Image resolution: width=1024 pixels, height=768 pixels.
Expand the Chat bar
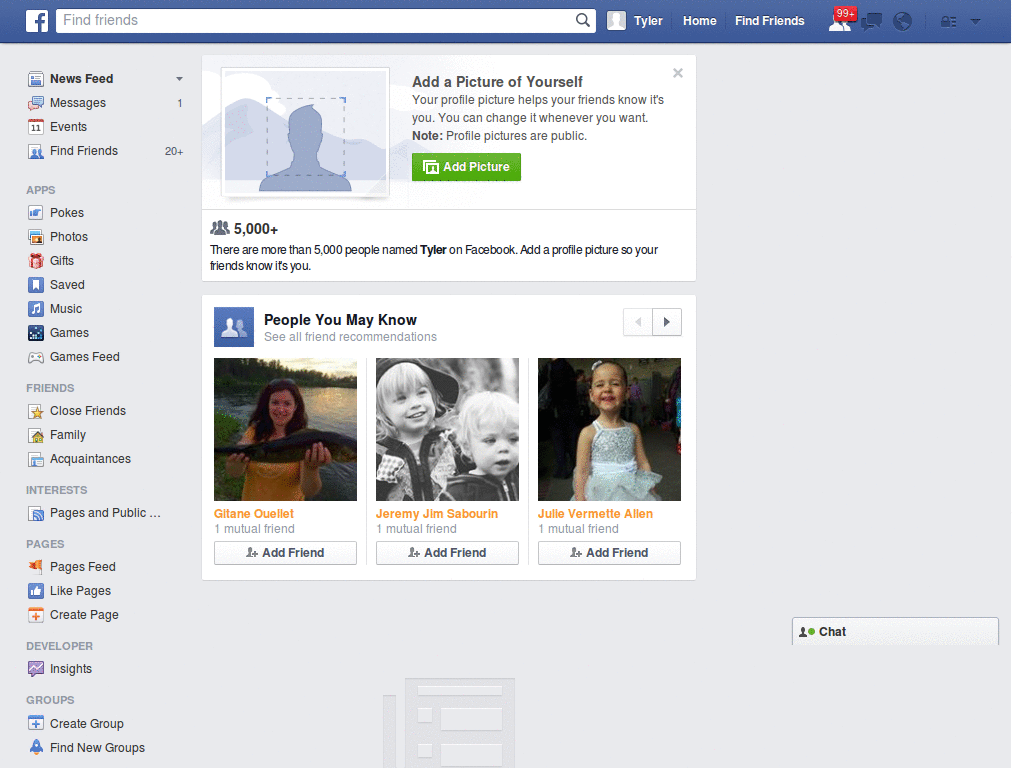(x=895, y=632)
